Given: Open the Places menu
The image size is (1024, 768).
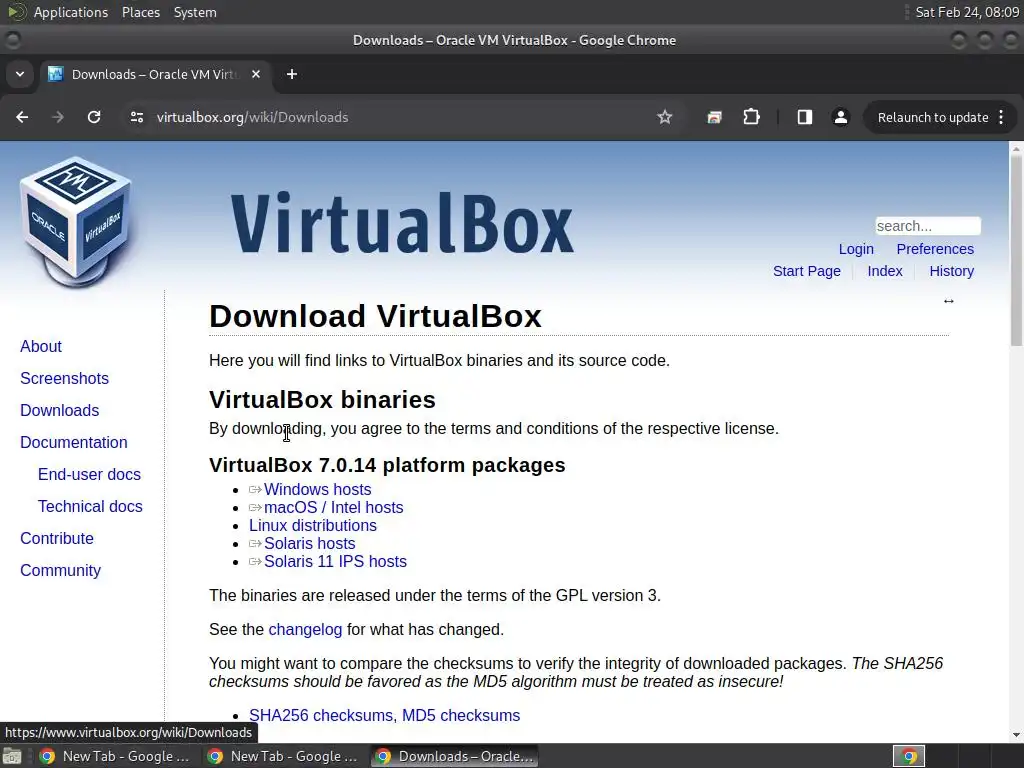Looking at the screenshot, I should click(x=140, y=12).
